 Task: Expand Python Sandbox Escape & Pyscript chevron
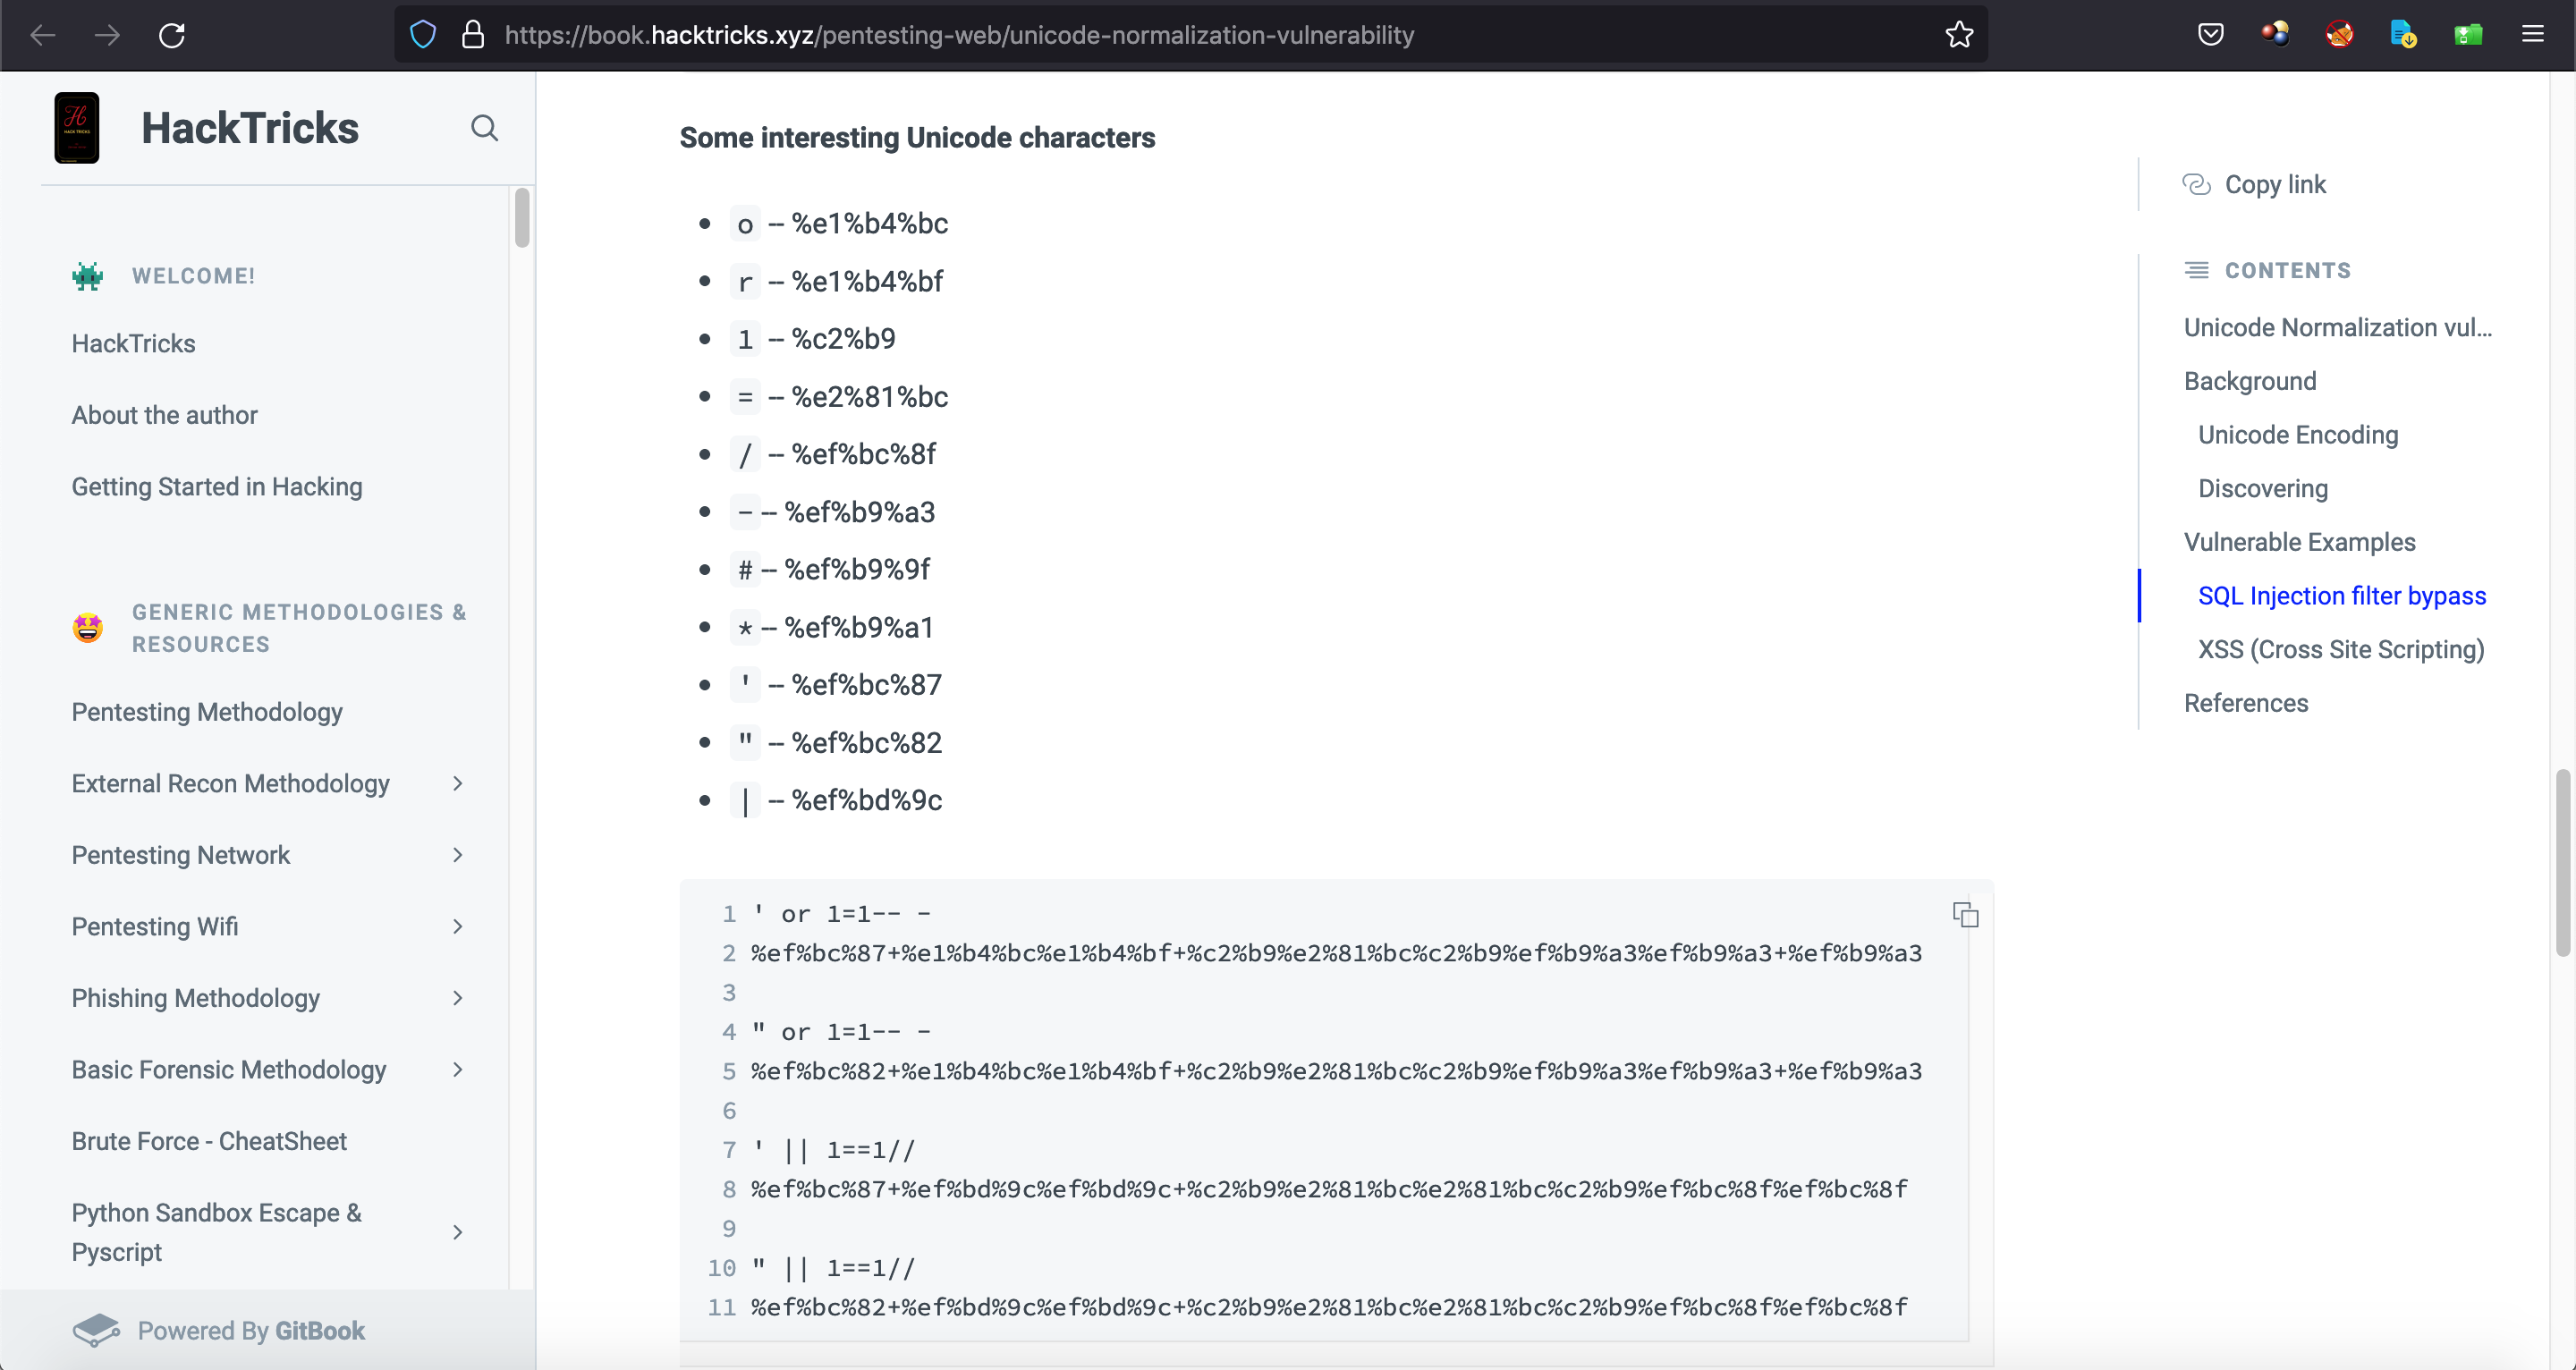tap(458, 1232)
